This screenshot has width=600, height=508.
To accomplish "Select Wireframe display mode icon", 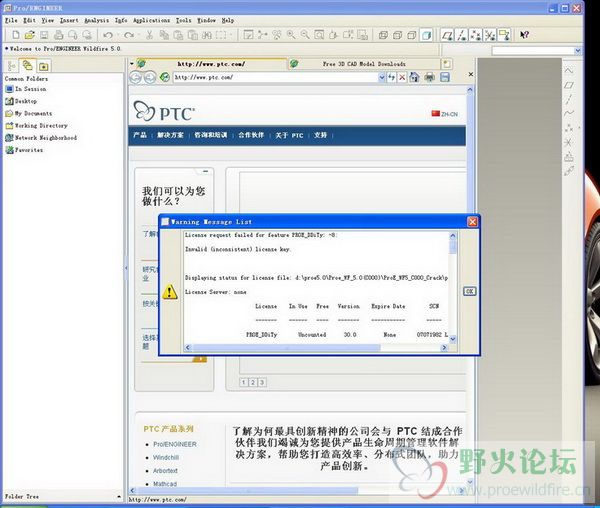I will pos(383,36).
